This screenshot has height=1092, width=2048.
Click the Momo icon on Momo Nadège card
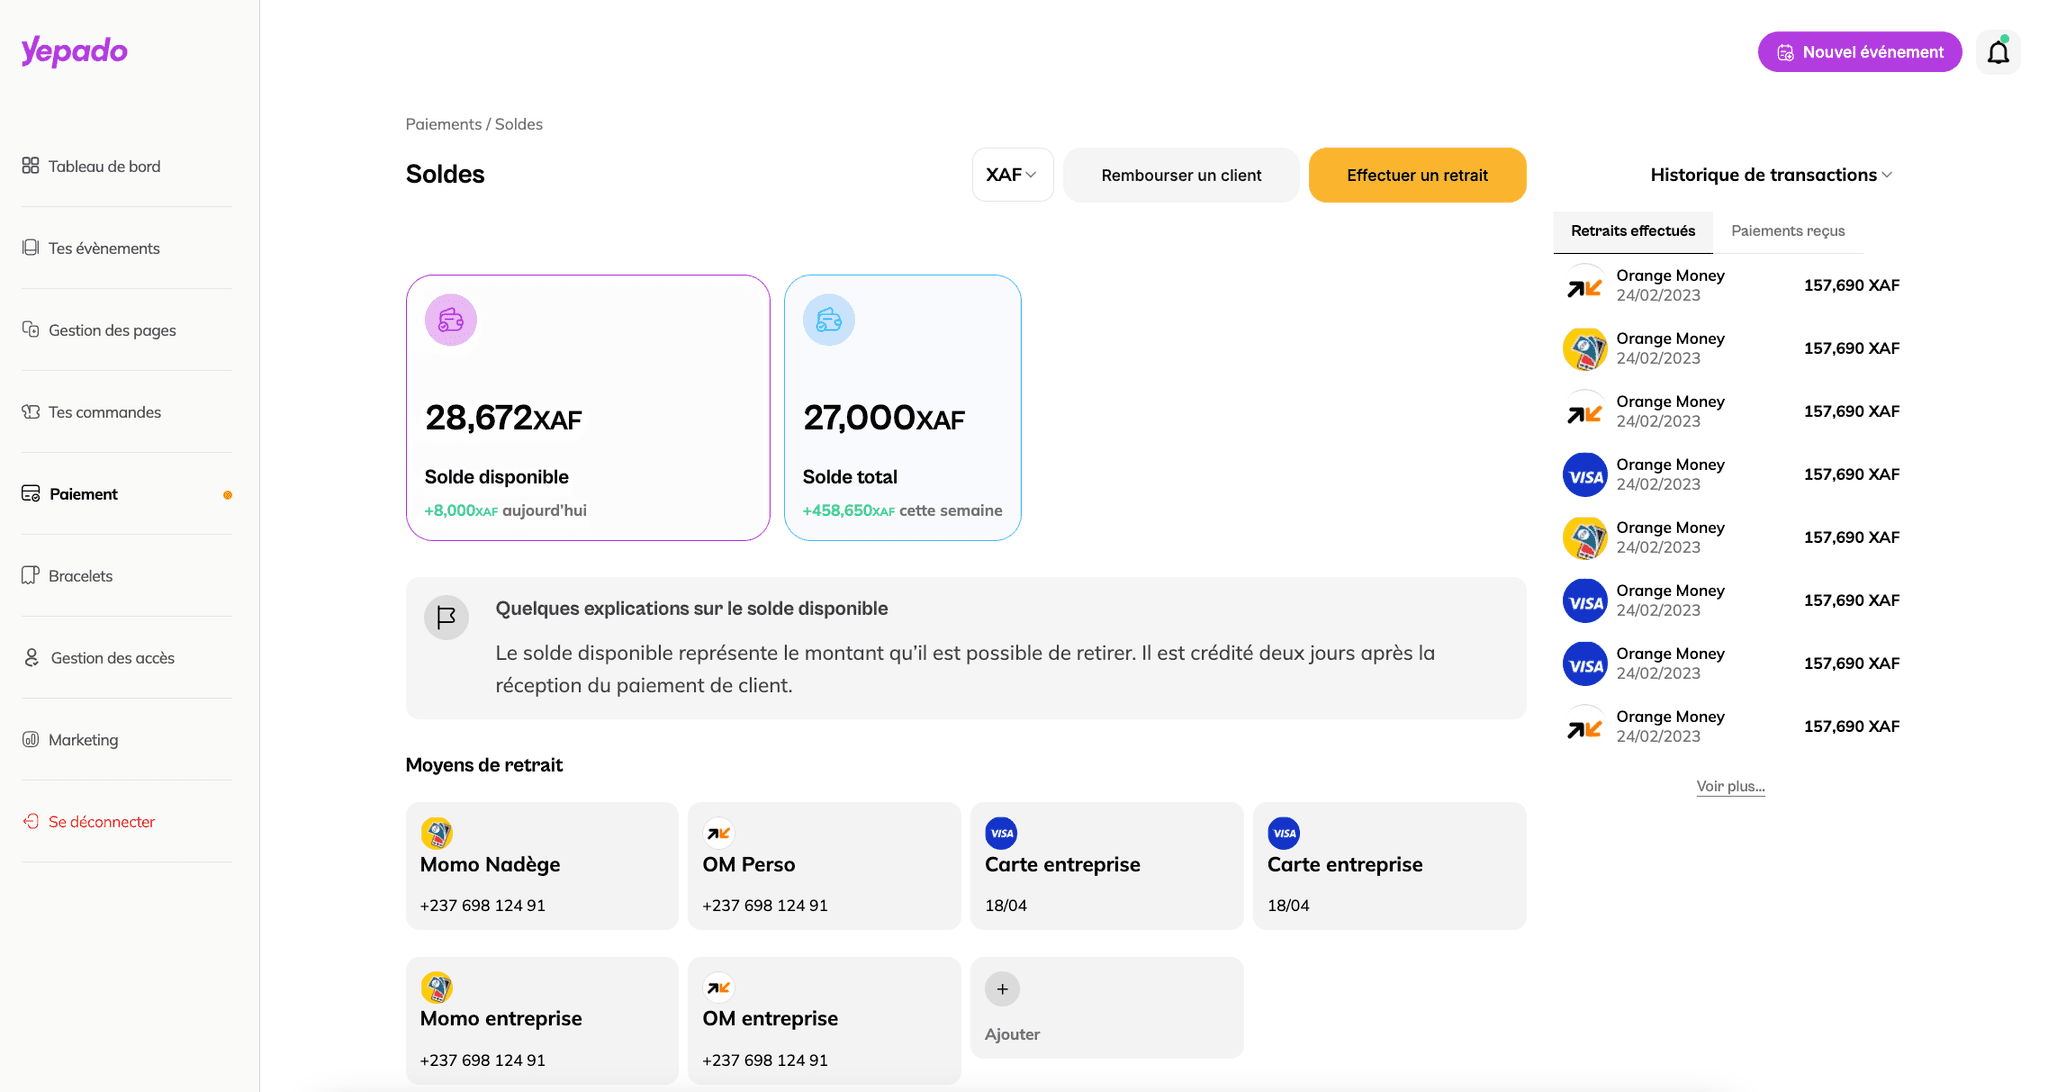pyautogui.click(x=436, y=833)
